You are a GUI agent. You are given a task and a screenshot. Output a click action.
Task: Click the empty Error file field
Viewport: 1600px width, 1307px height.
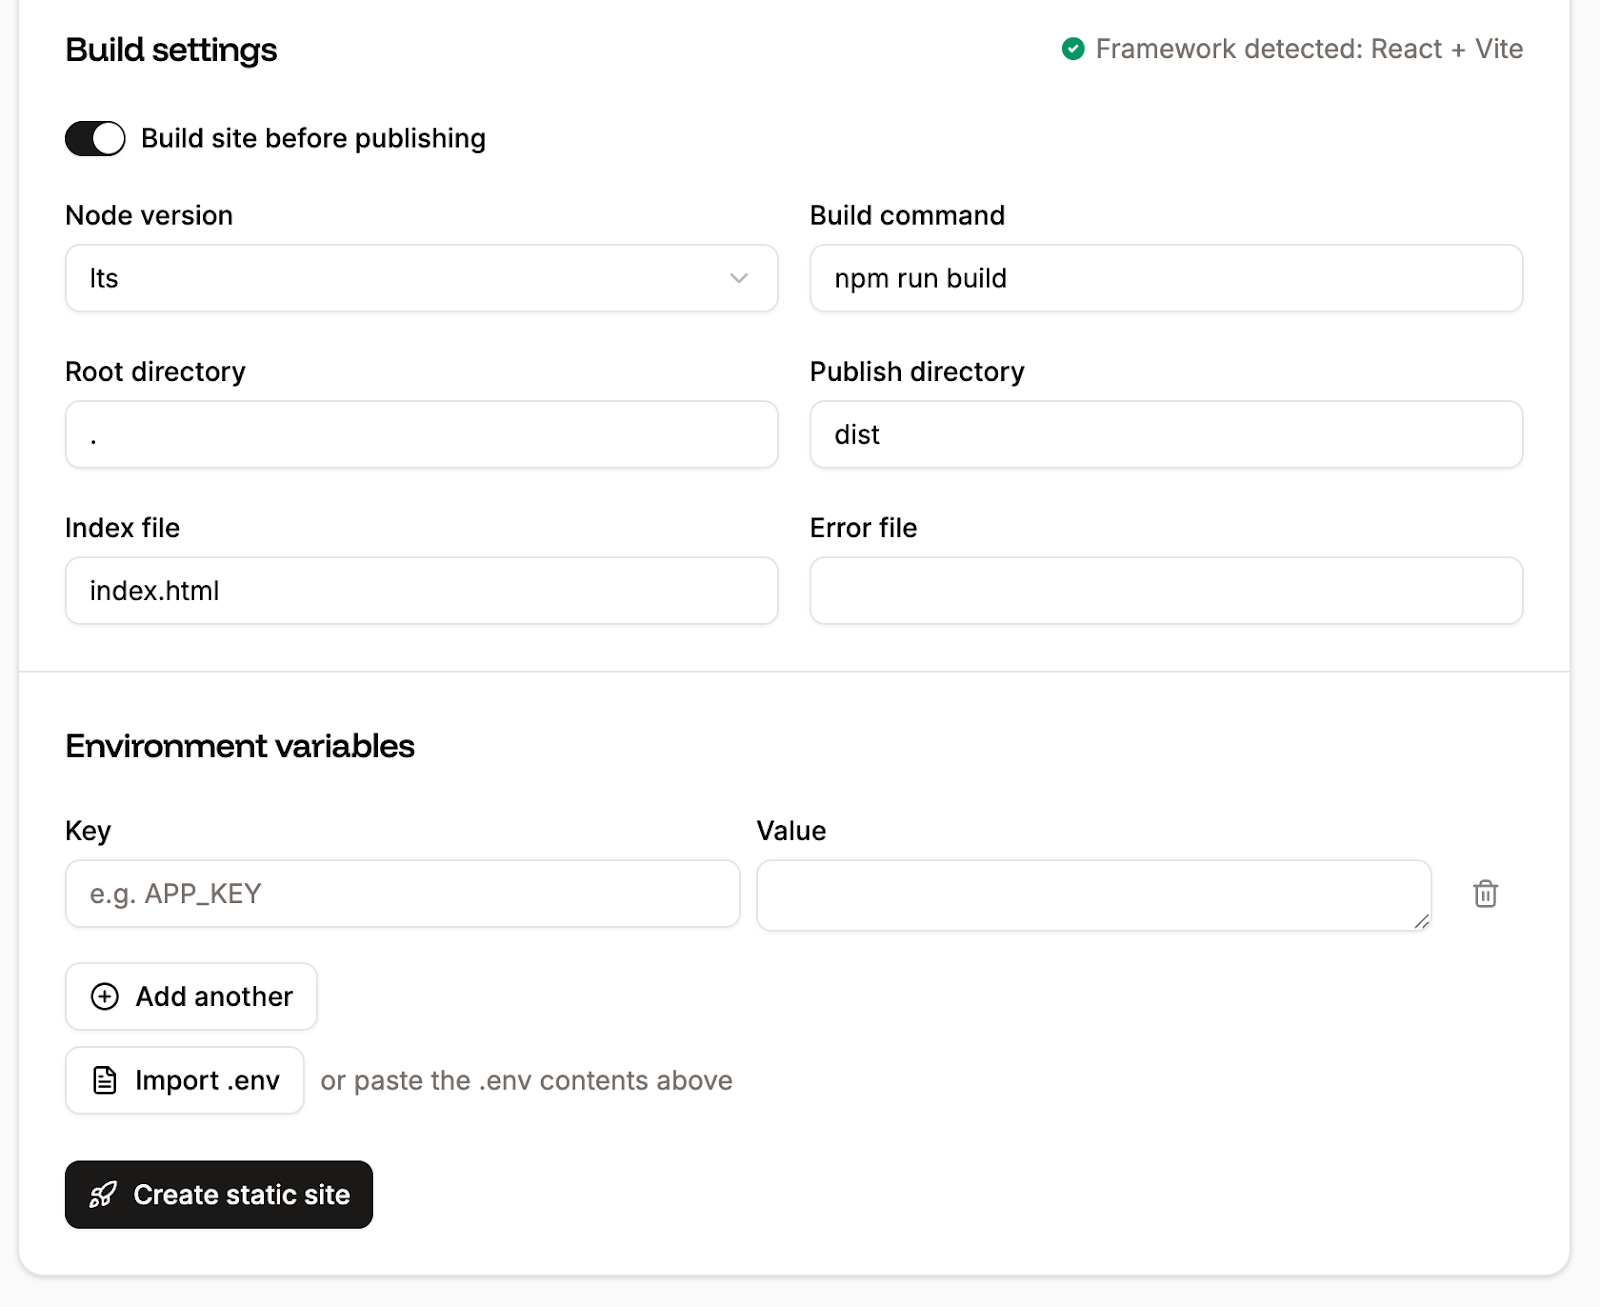[x=1166, y=590]
